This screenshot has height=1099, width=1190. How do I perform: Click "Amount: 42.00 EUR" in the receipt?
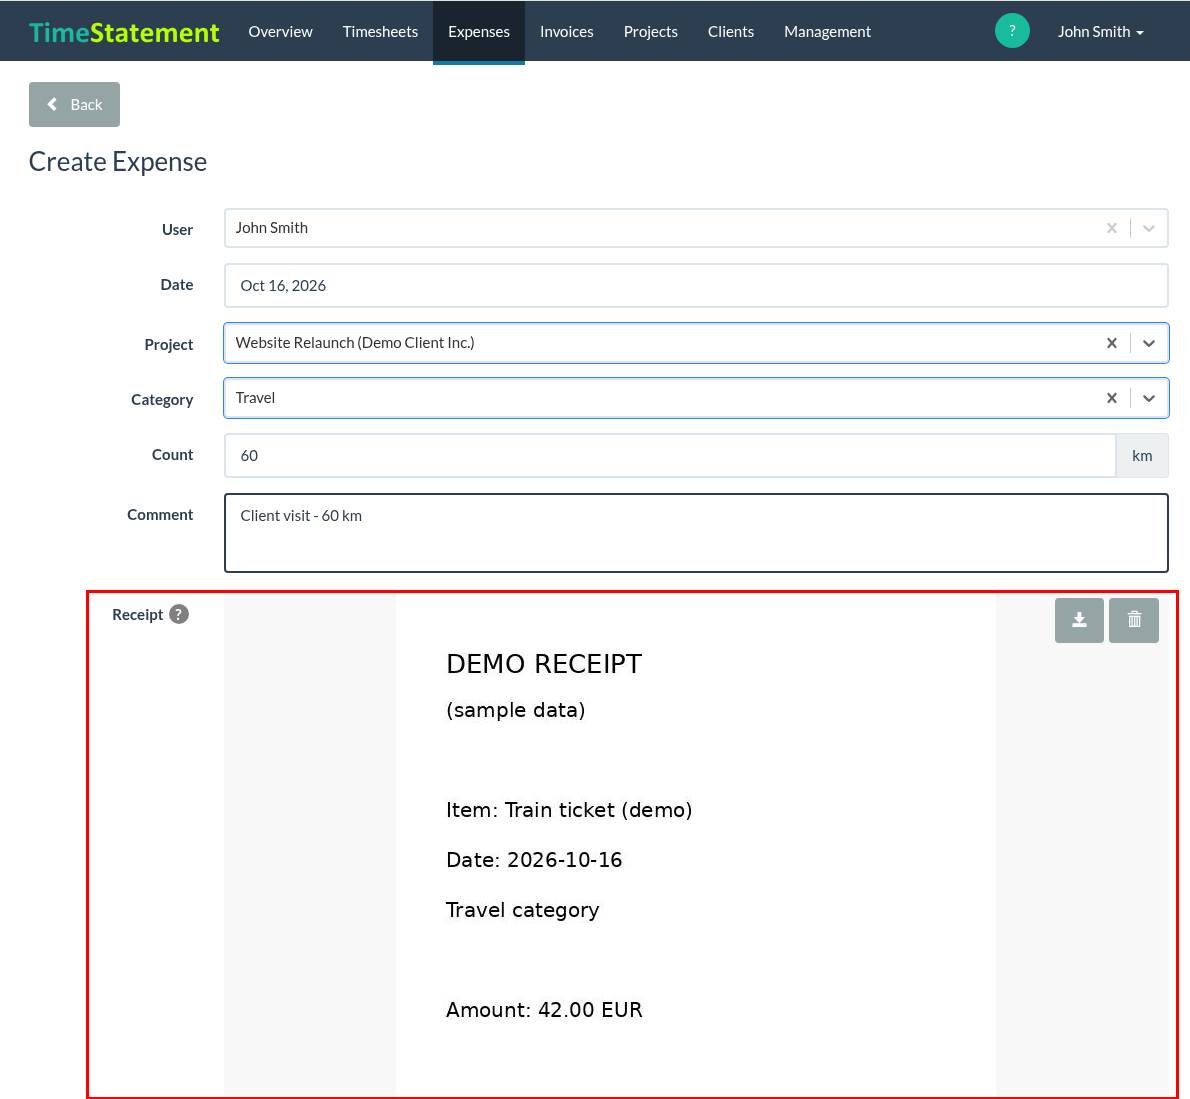coord(544,1009)
